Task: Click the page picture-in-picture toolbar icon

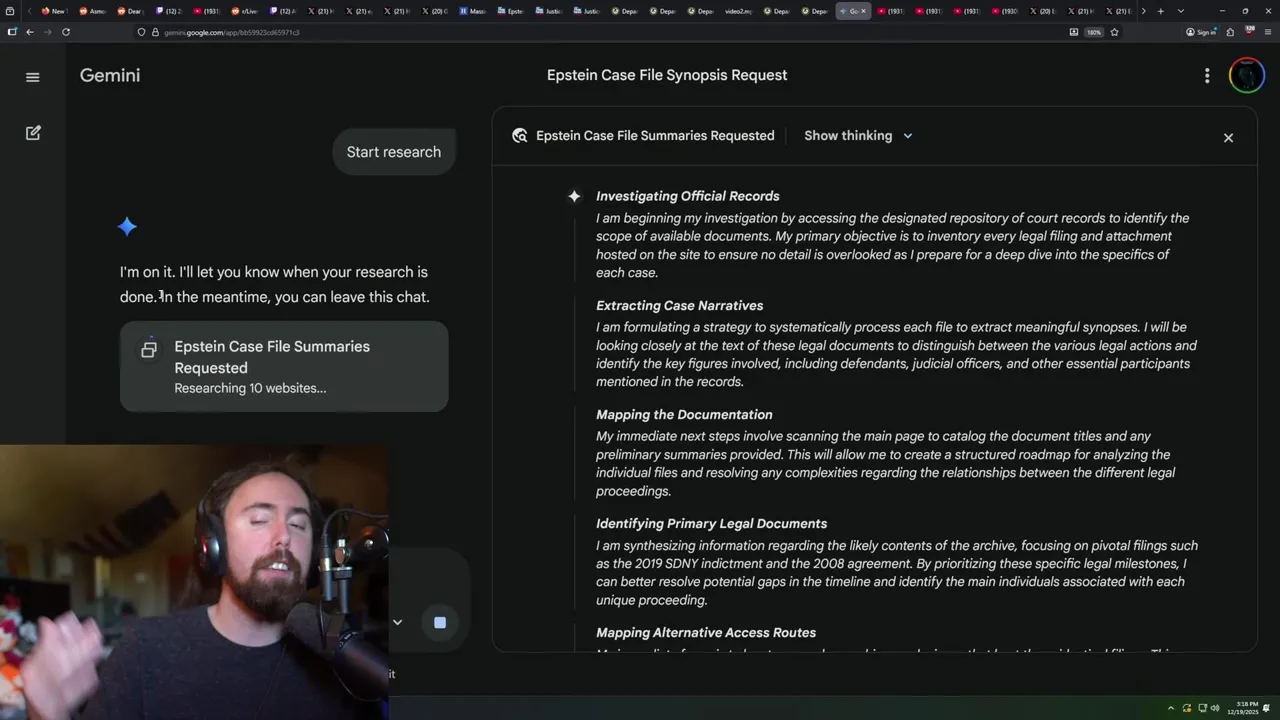Action: click(1074, 32)
